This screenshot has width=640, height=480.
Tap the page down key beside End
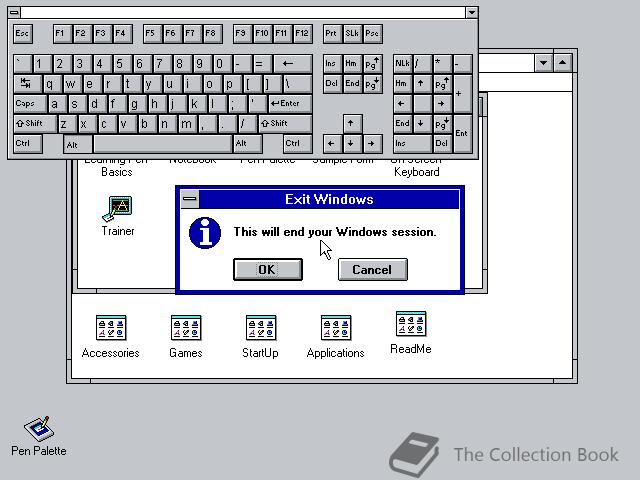coord(372,84)
